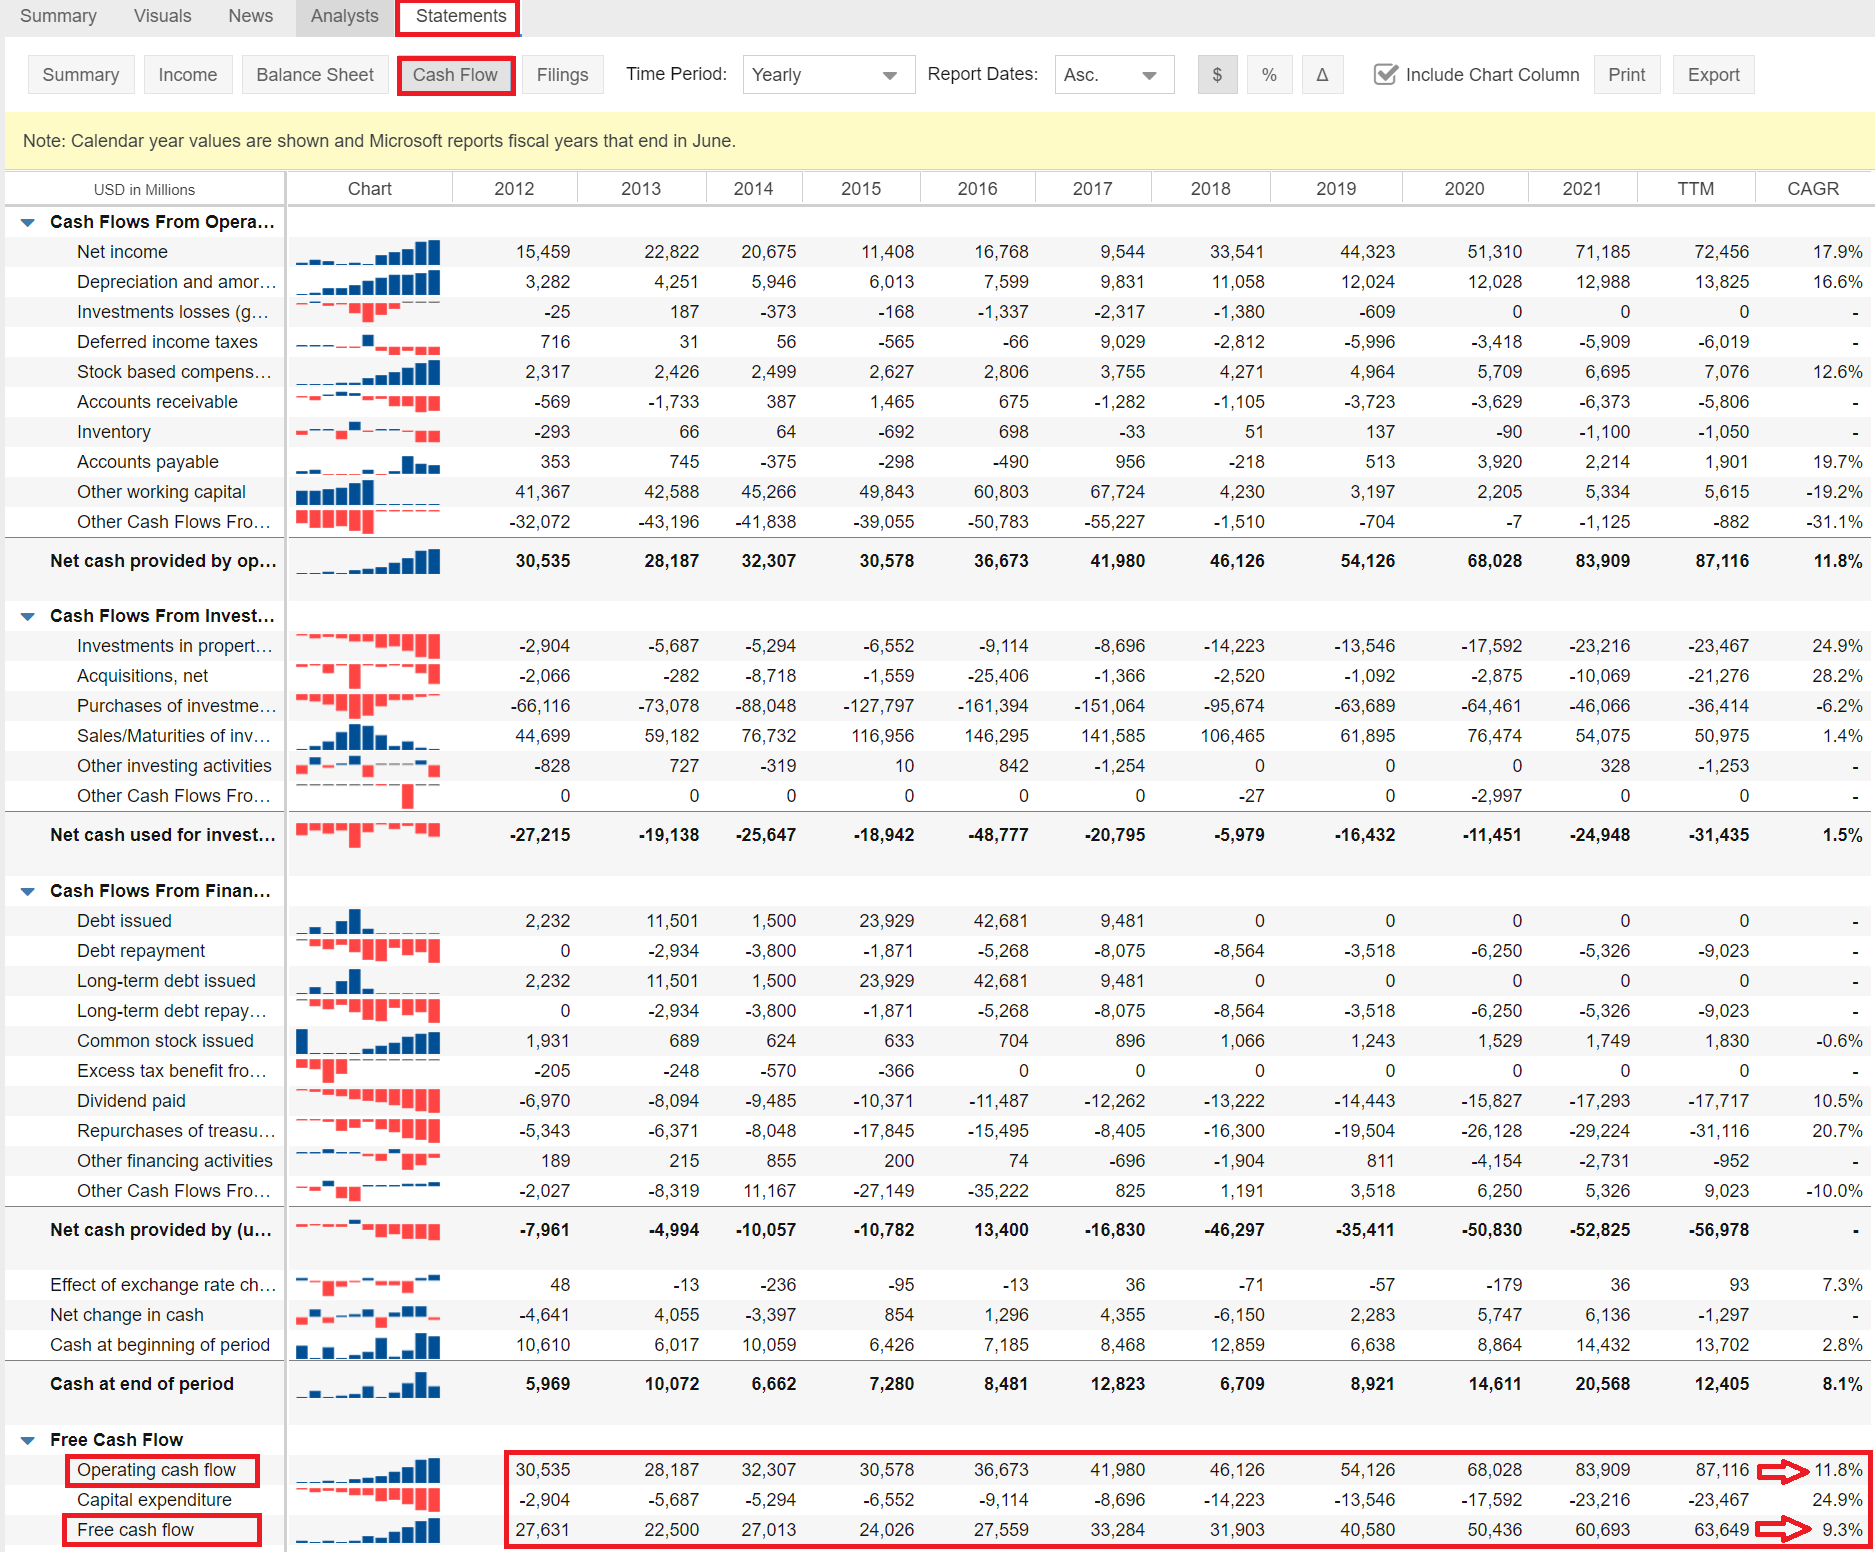1875x1552 pixels.
Task: Click the Free cash flow sparkline
Action: 368,1530
